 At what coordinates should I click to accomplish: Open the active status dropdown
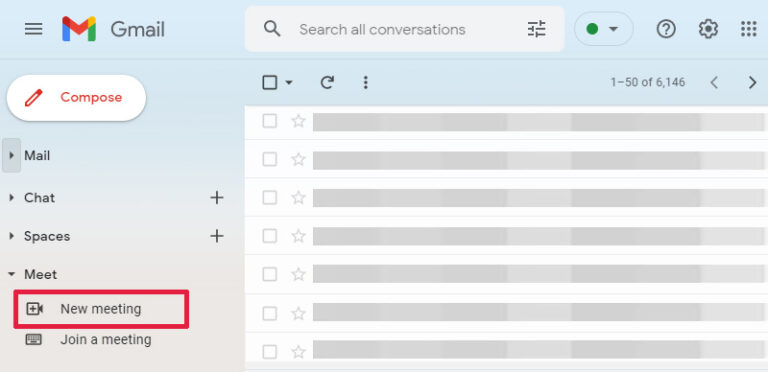[x=603, y=29]
